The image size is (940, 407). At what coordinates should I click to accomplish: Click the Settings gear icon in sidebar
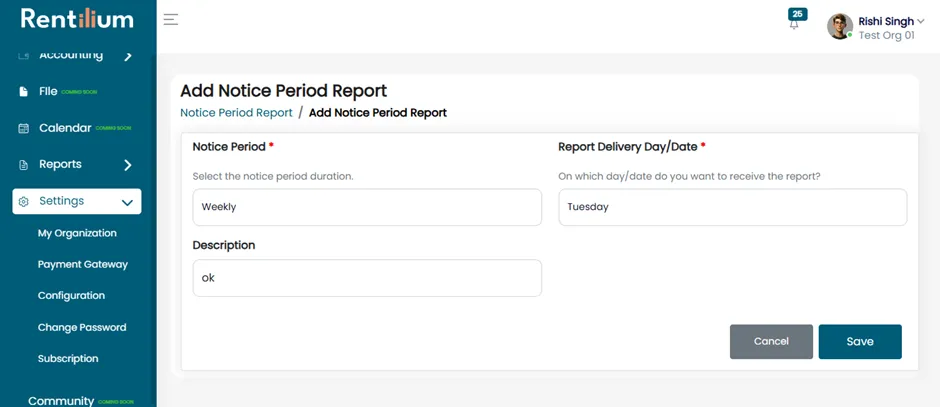(23, 201)
